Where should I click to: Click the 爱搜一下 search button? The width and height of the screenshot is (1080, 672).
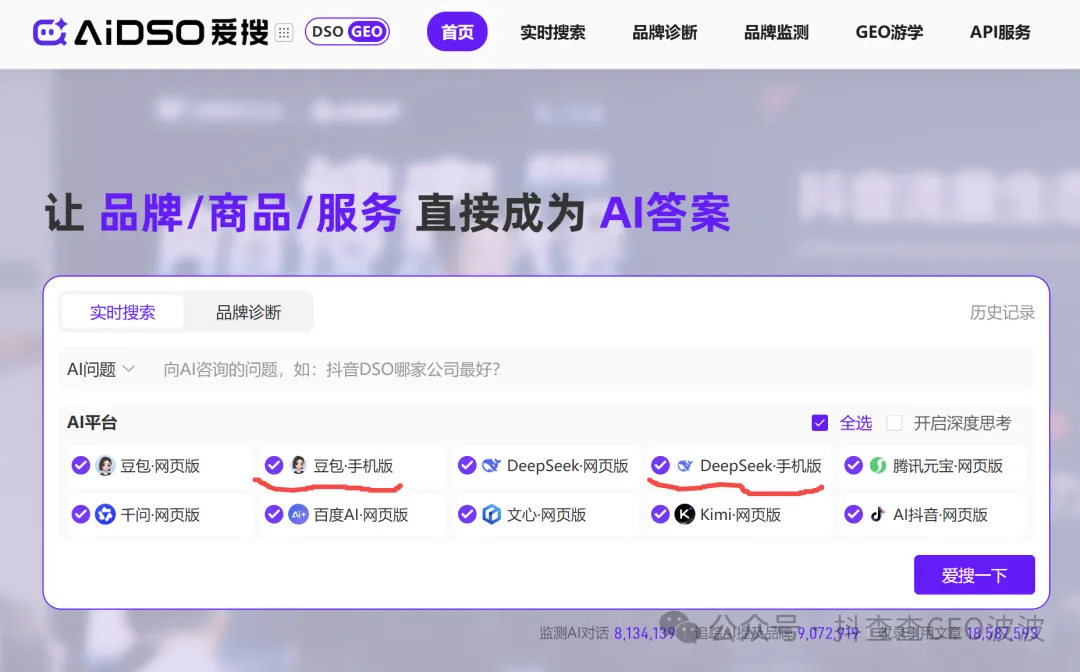pos(973,574)
